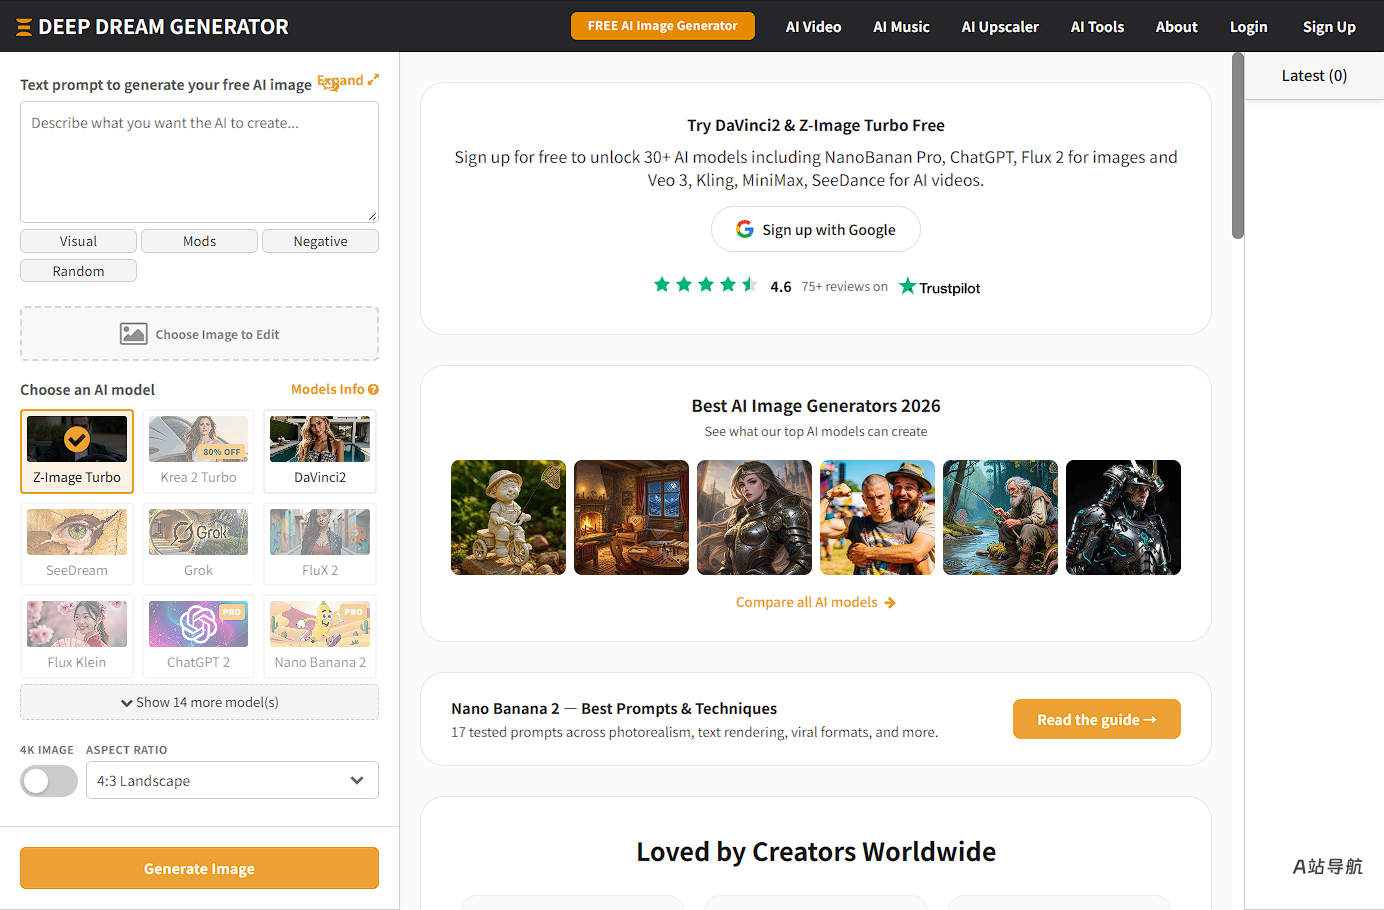The height and width of the screenshot is (910, 1384).
Task: Select the Nano Banana 2 model
Action: (320, 636)
